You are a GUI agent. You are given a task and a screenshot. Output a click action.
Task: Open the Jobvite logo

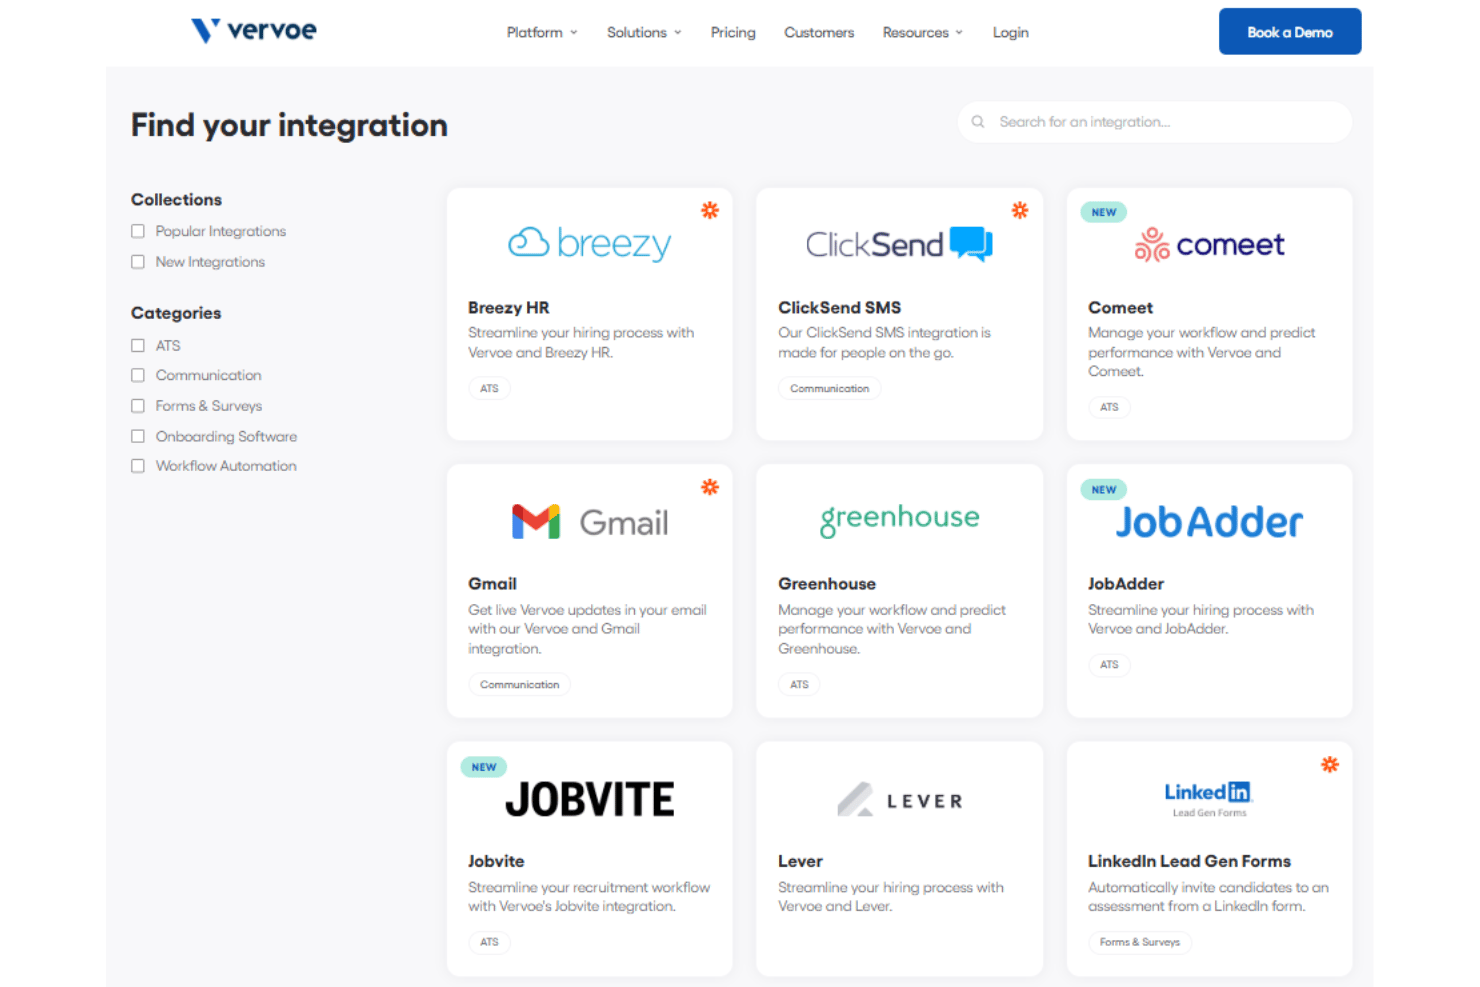coord(590,799)
